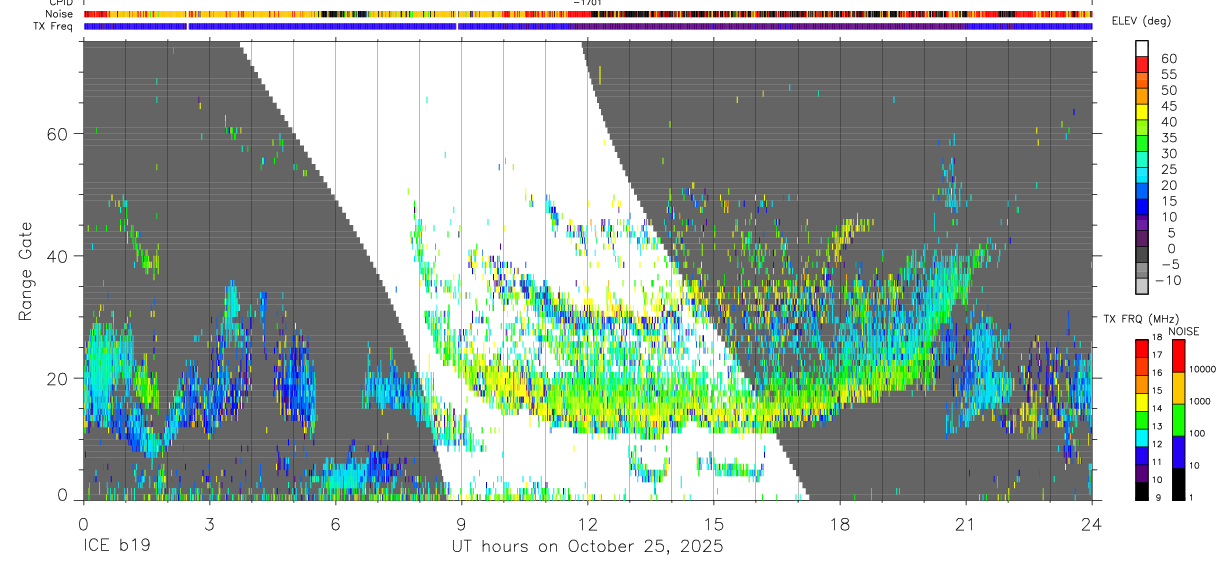Click the white top swatch of ELEV colorbar
The image size is (1228, 567).
(1143, 49)
